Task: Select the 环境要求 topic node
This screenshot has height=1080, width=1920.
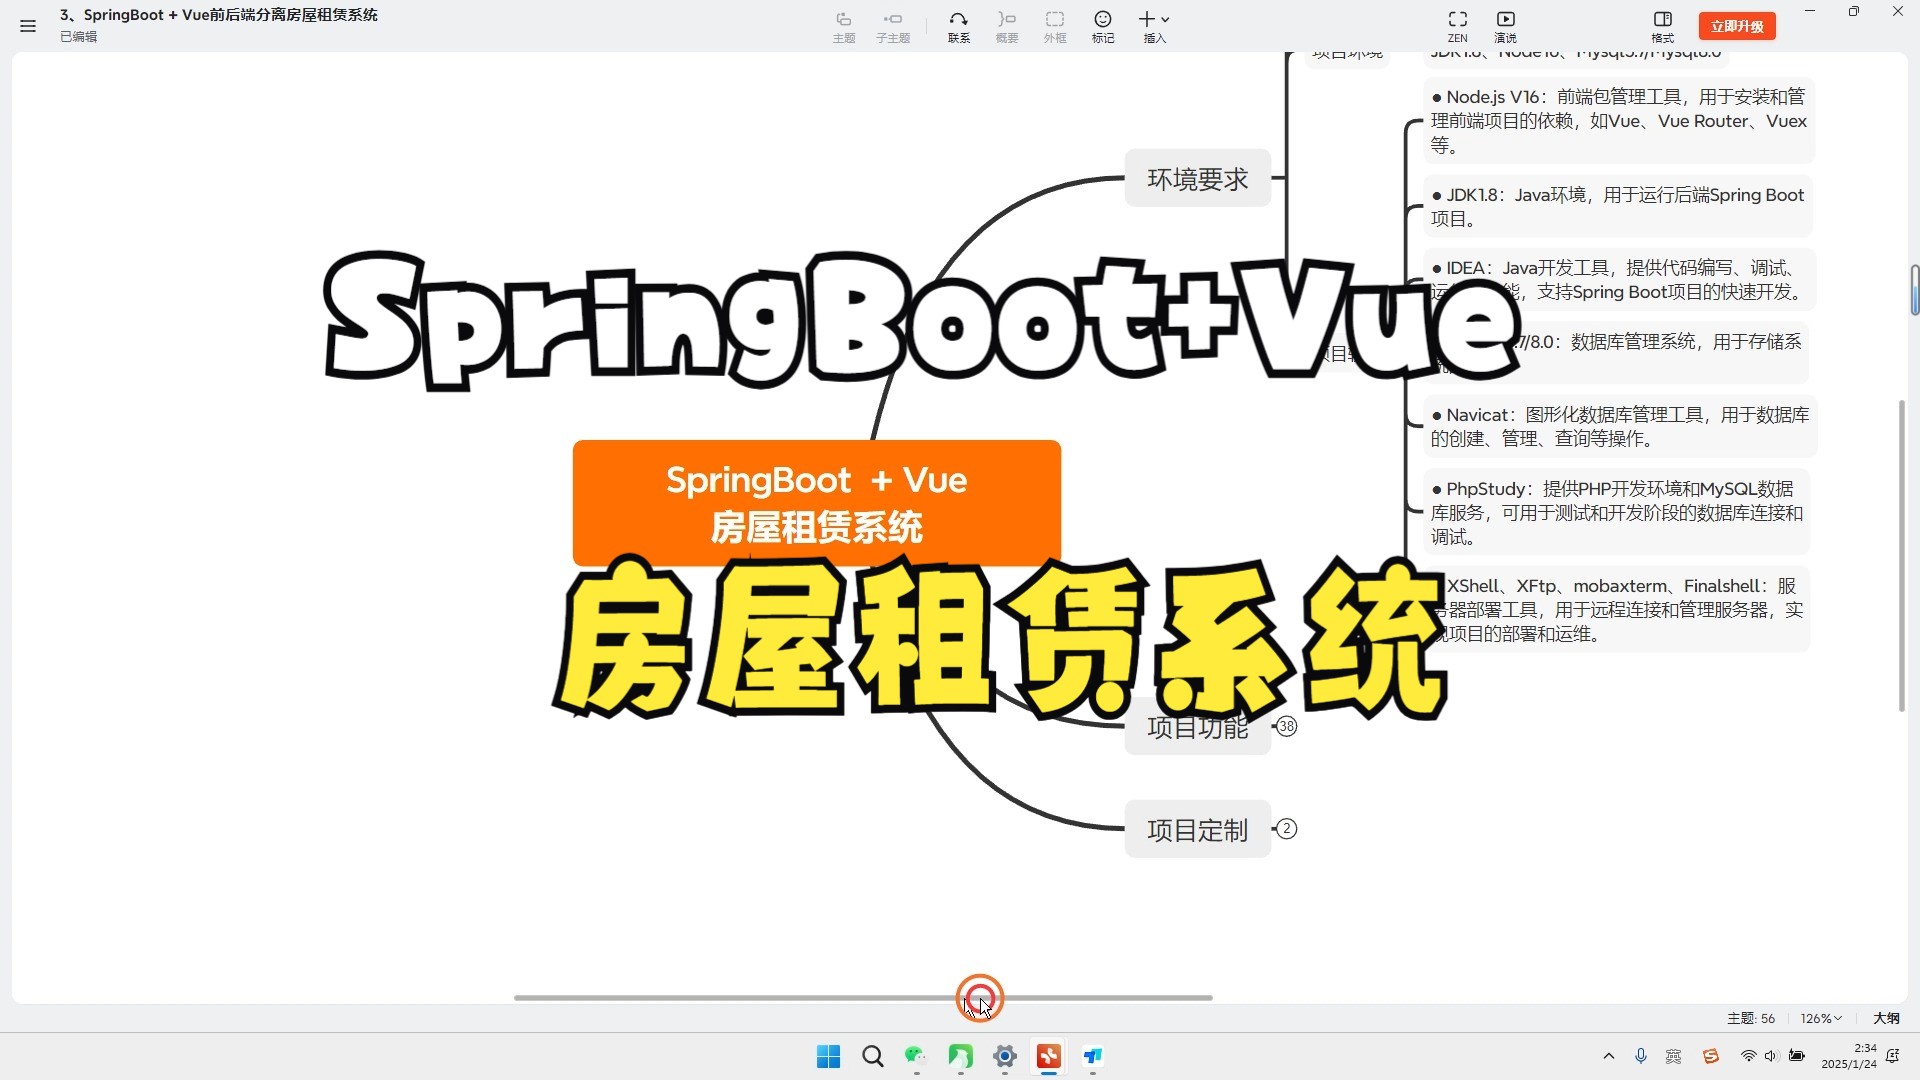Action: 1198,179
